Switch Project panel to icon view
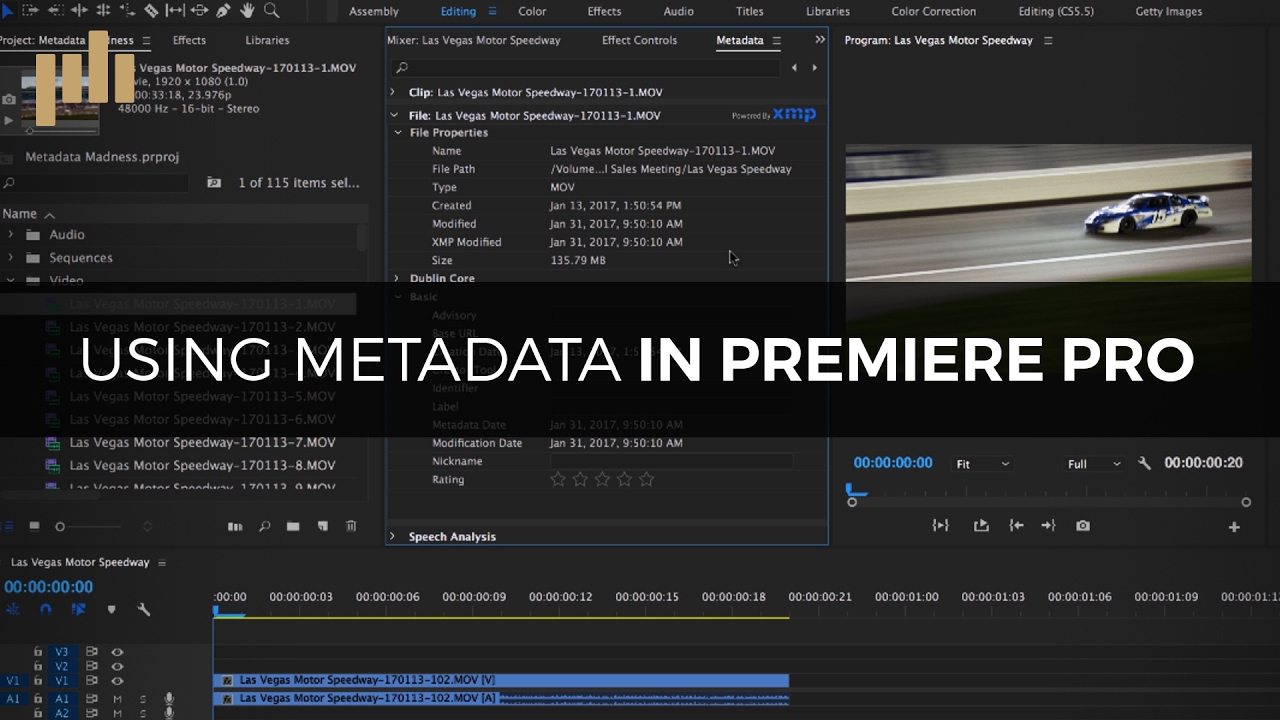Image resolution: width=1280 pixels, height=720 pixels. click(x=34, y=526)
